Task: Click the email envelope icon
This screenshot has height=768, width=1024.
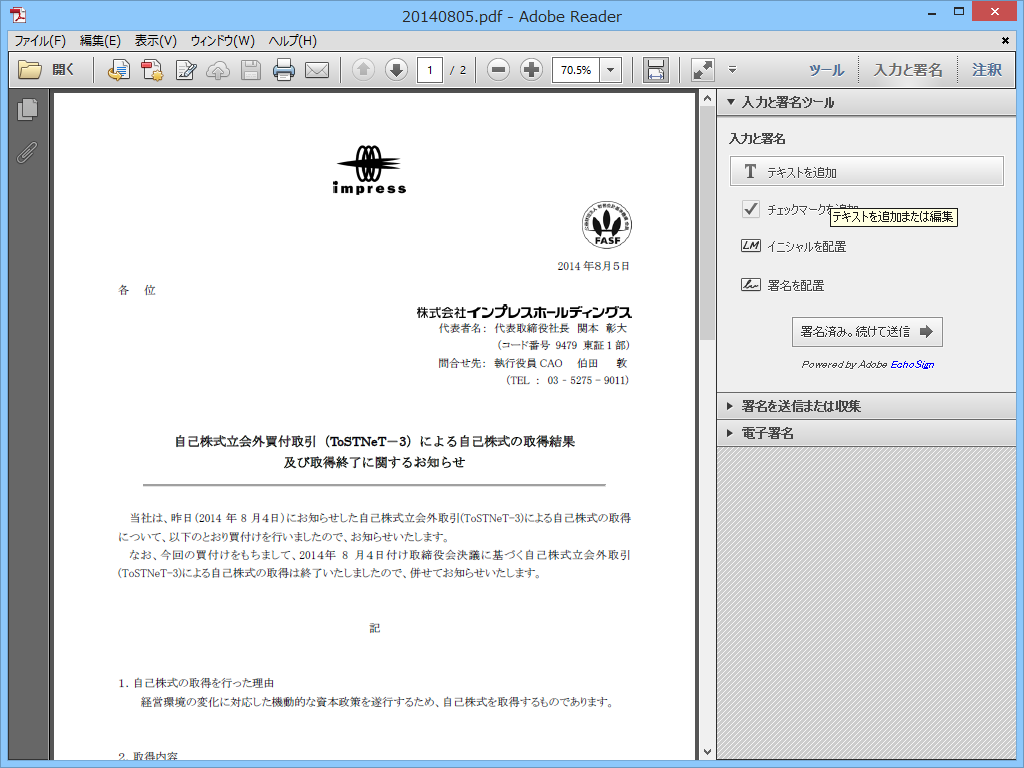Action: point(317,70)
